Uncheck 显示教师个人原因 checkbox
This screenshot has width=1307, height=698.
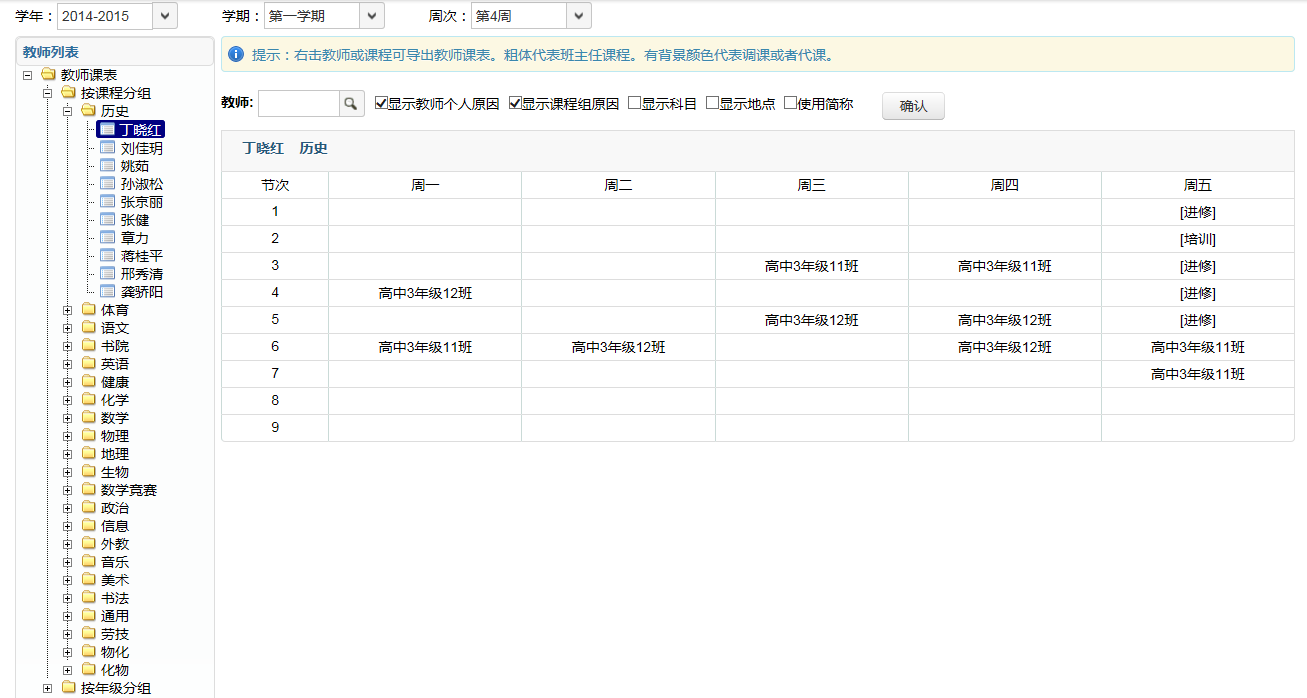pos(381,103)
